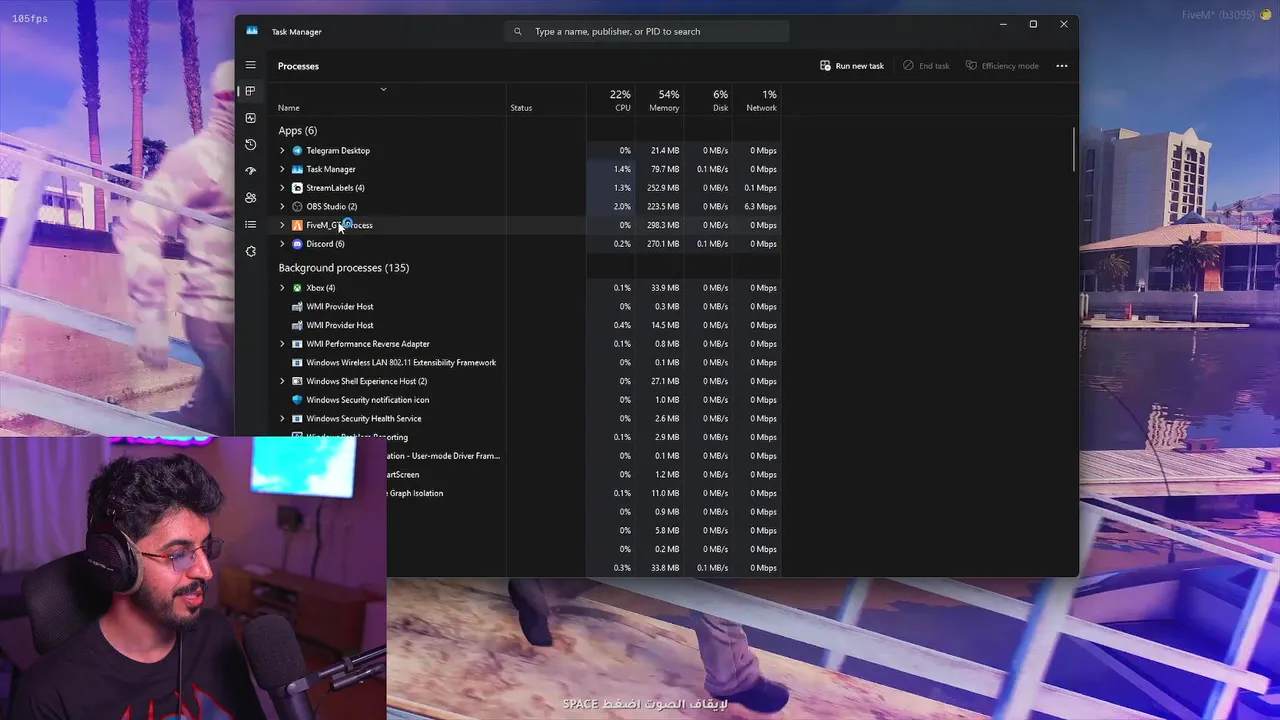Select the Background processes (135) heading
Viewport: 1280px width, 720px height.
click(343, 268)
